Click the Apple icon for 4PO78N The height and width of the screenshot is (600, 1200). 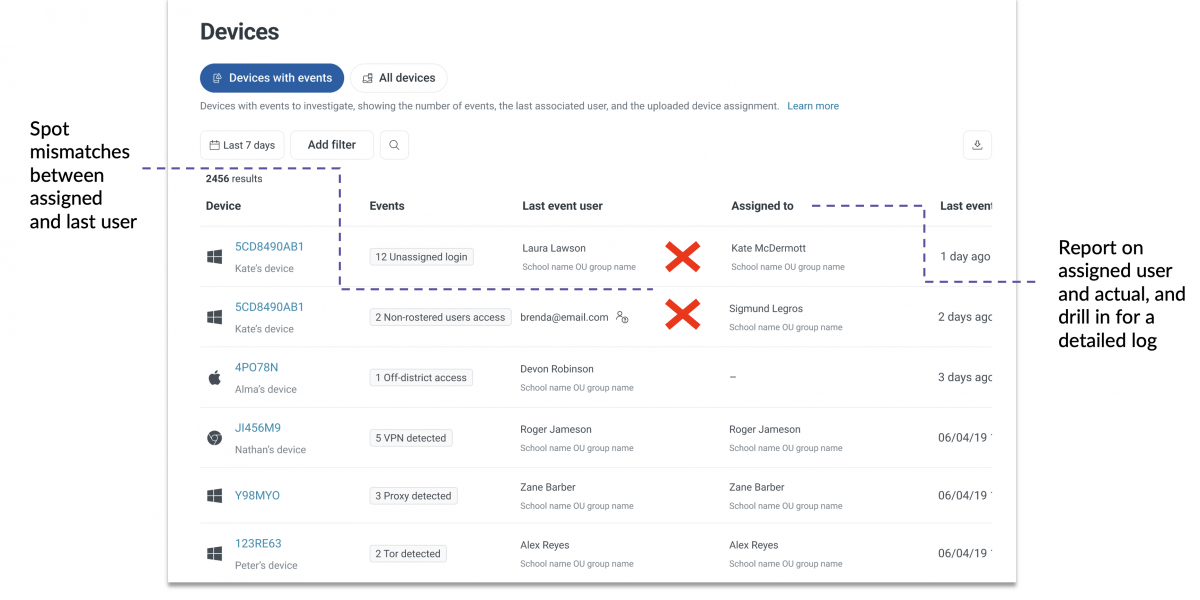tap(214, 378)
